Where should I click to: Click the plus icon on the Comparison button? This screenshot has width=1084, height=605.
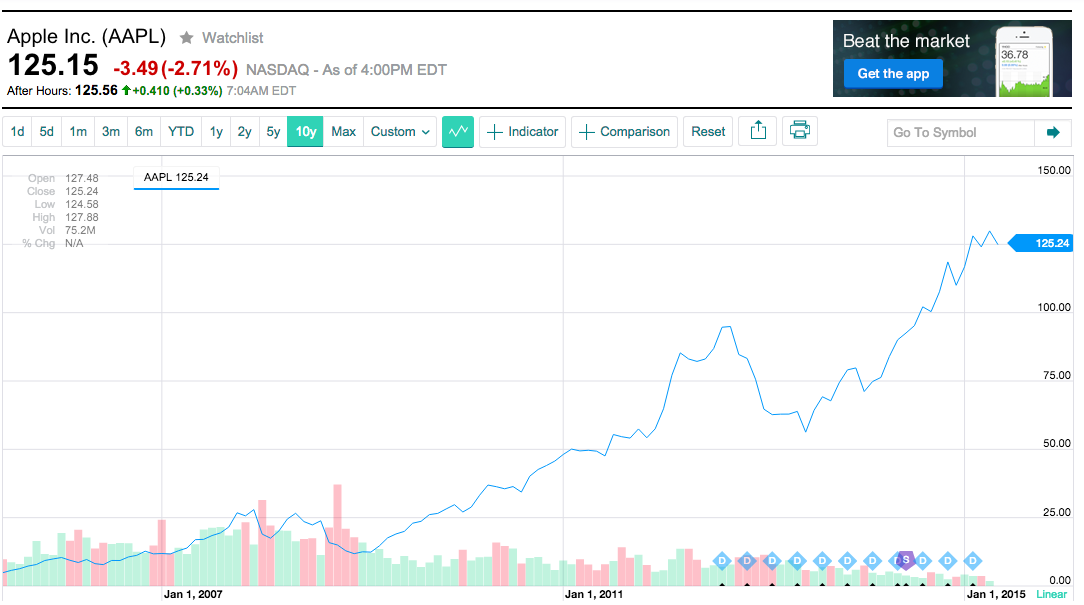point(586,132)
